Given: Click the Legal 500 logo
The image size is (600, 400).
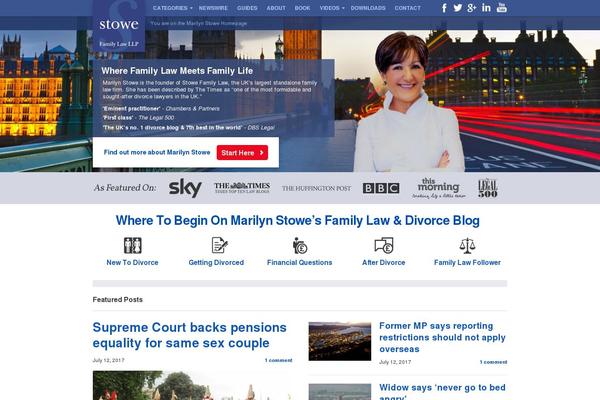Looking at the screenshot, I should [x=488, y=188].
